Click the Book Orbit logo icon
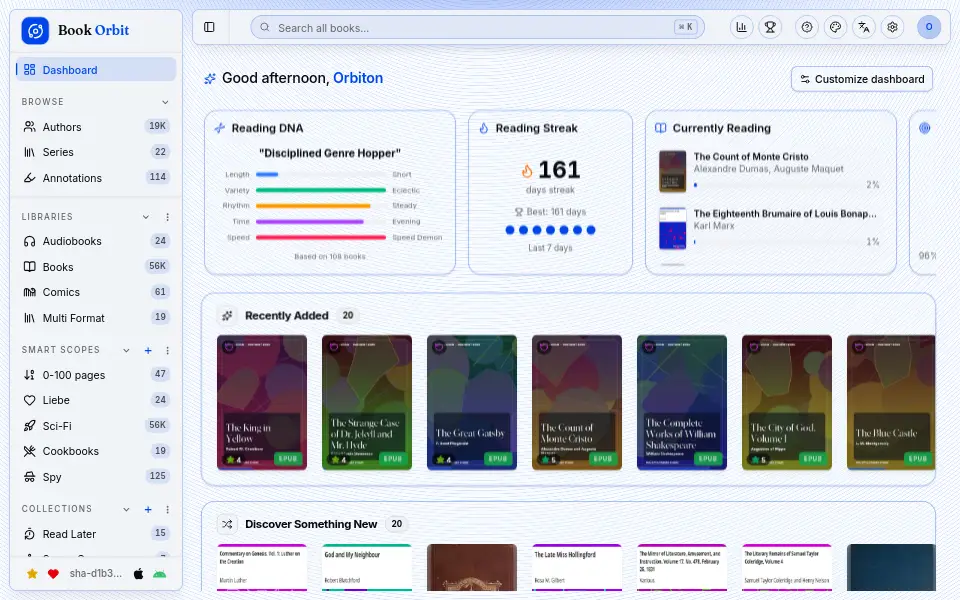Image resolution: width=960 pixels, height=600 pixels. 35,30
